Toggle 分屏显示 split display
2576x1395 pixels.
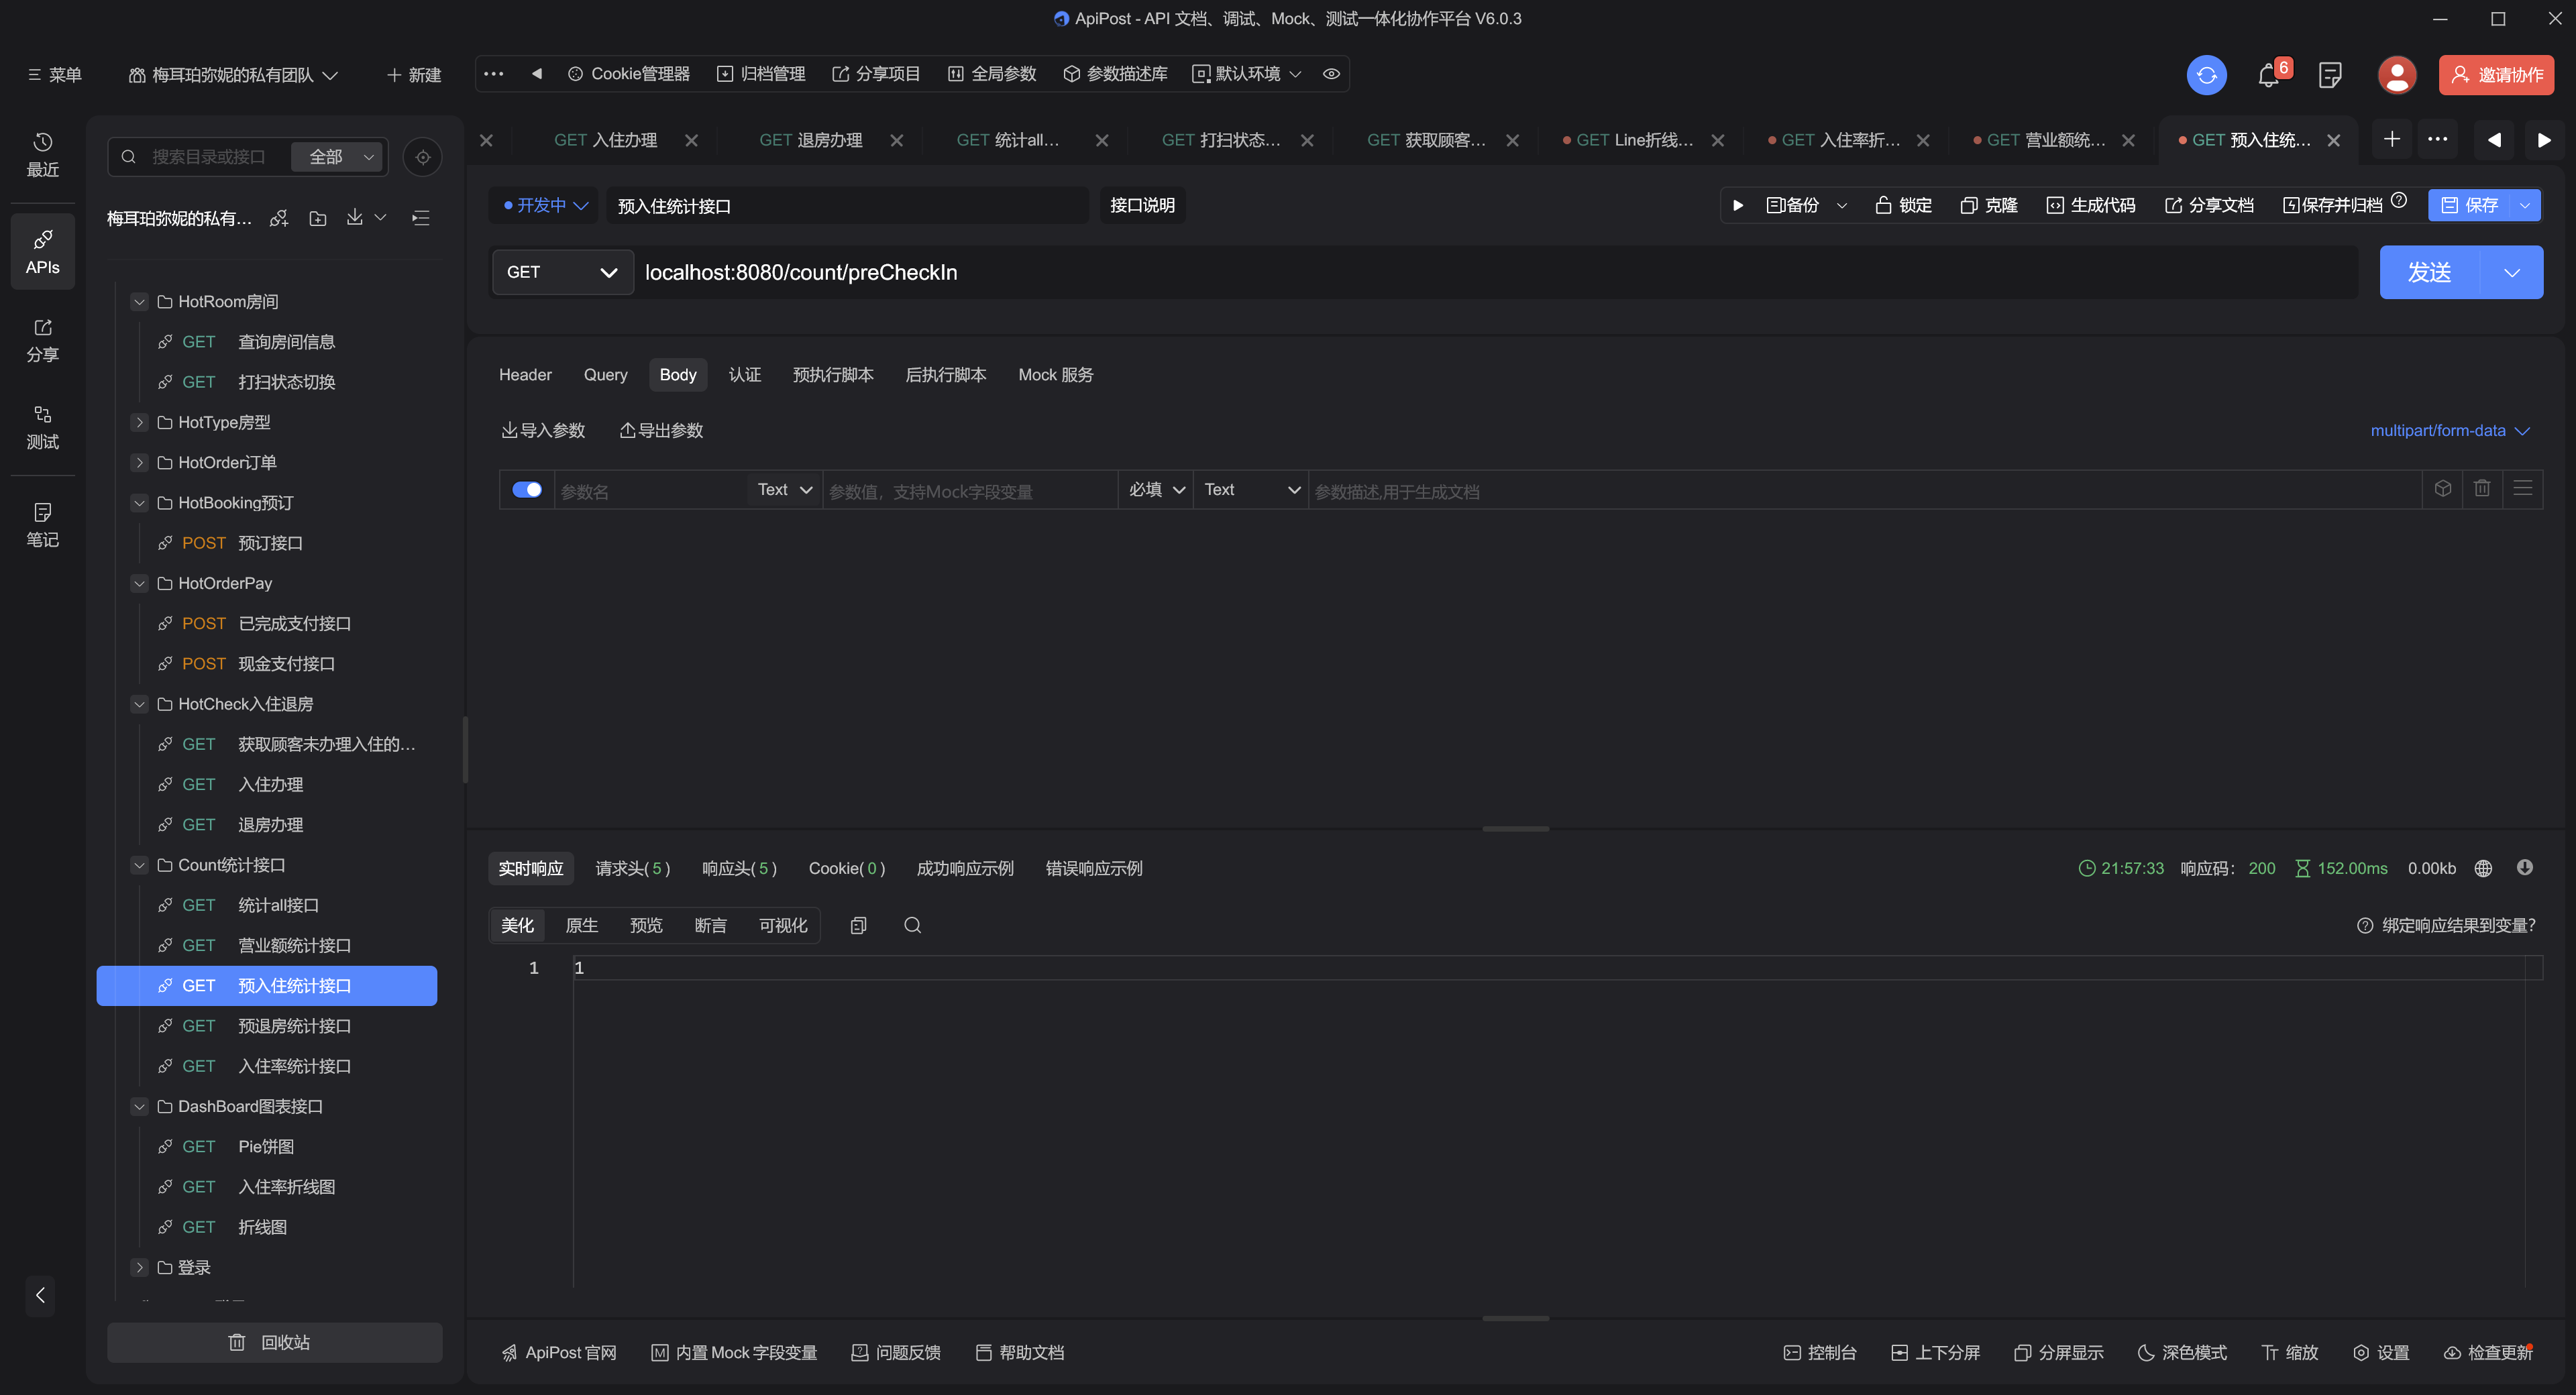click(2059, 1352)
